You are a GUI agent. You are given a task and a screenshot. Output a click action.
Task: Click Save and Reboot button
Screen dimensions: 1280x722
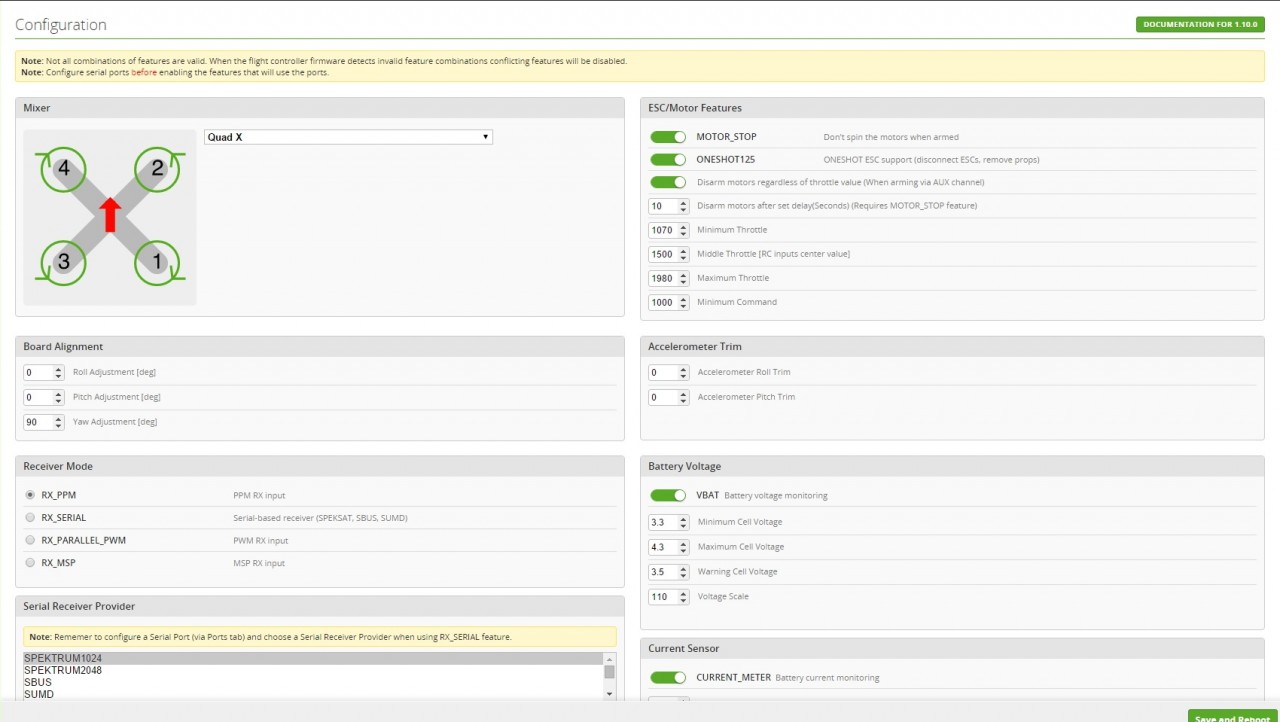tap(1232, 717)
